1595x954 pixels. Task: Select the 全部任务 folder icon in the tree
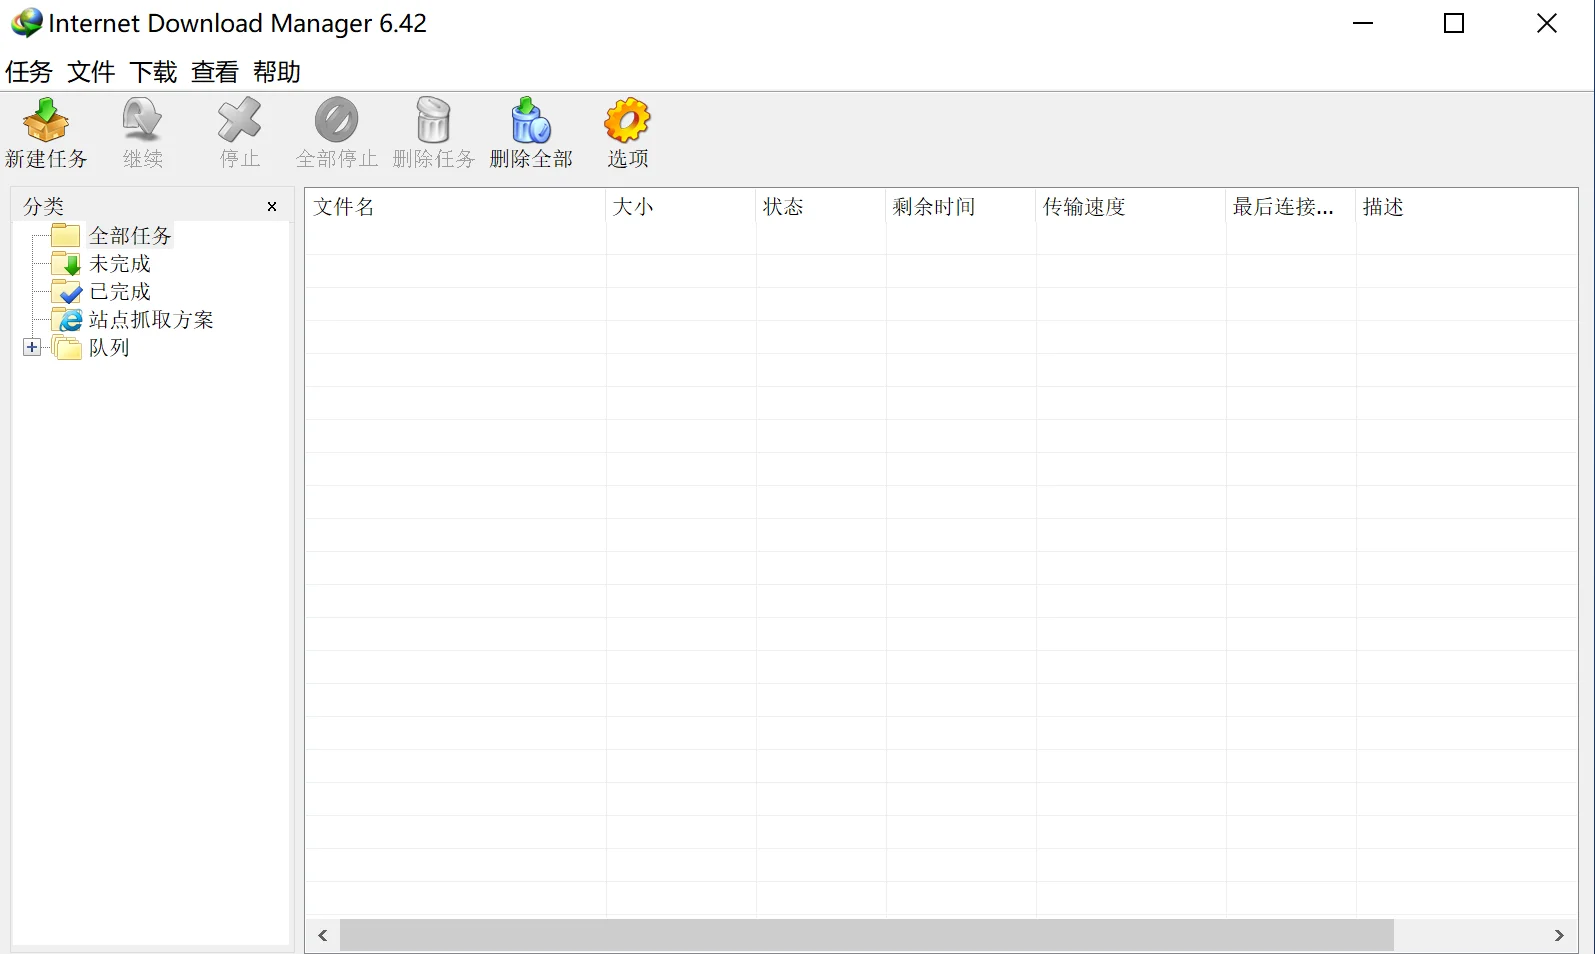click(66, 235)
